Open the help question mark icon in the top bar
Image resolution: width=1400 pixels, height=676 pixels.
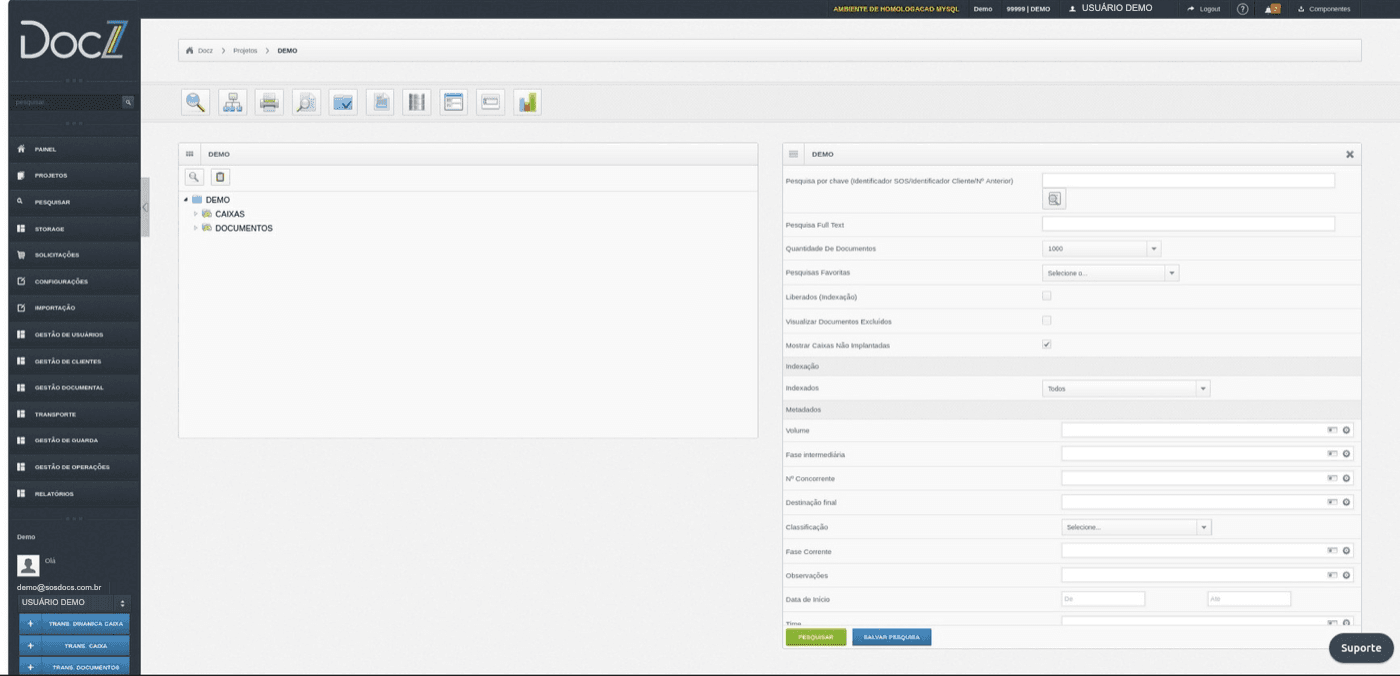tap(1243, 9)
